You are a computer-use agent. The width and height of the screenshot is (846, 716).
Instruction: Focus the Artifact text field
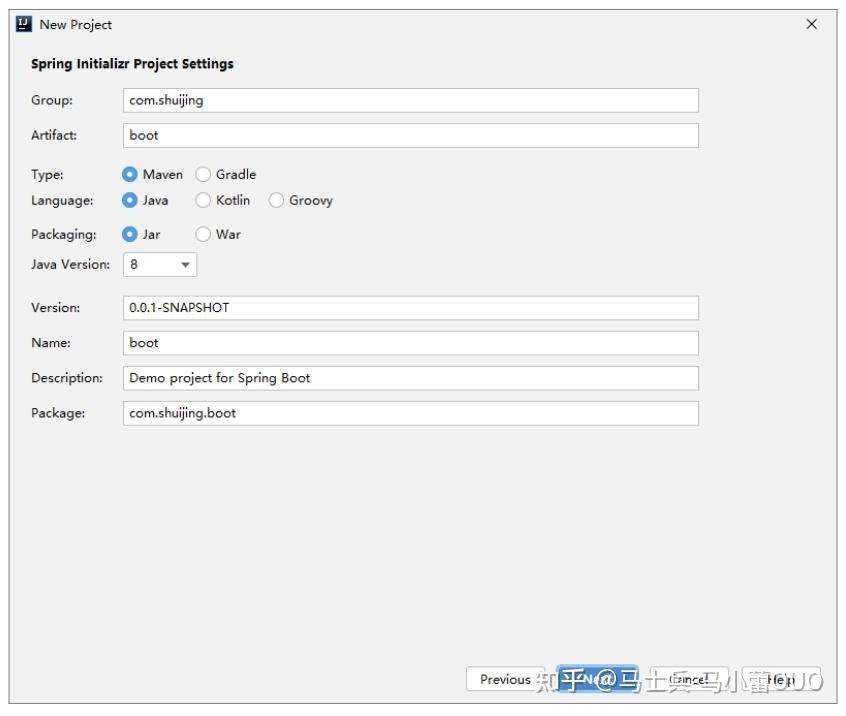click(411, 135)
